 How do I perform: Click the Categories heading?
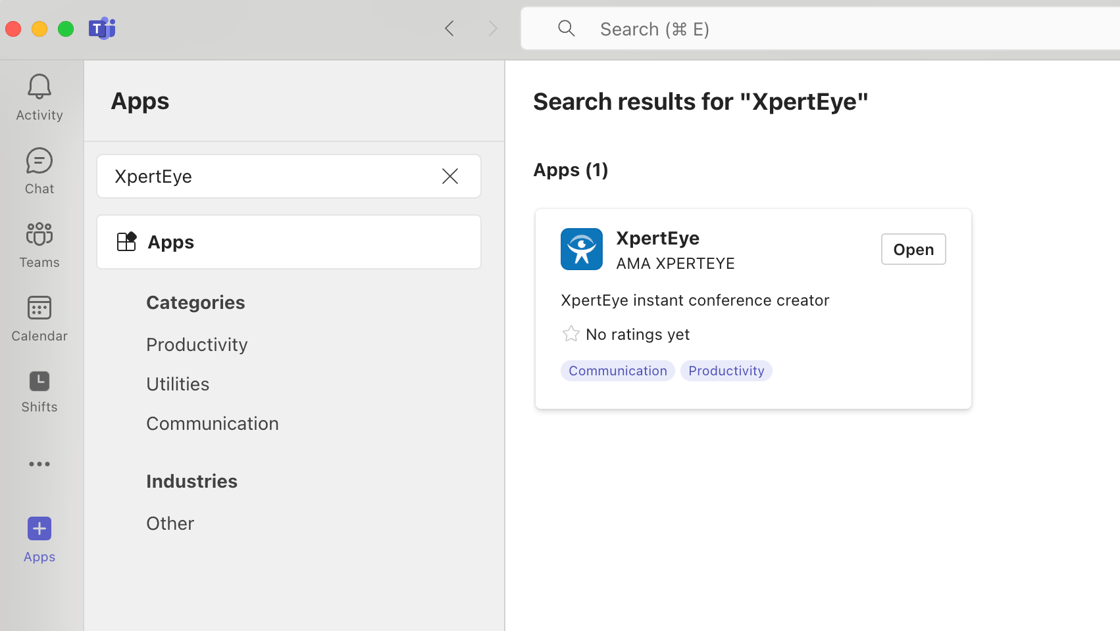196,303
